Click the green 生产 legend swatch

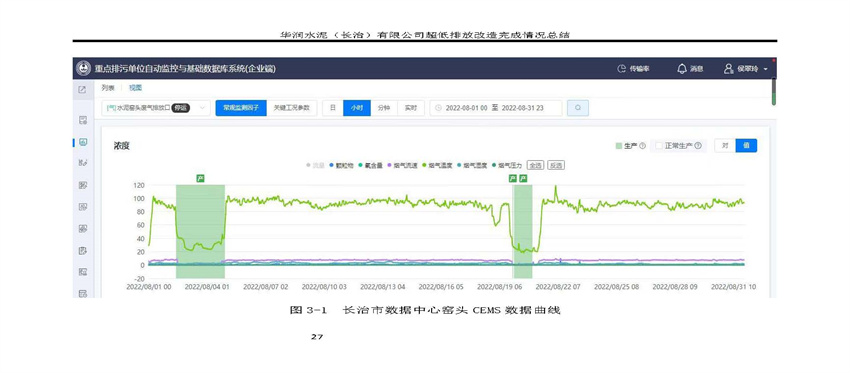tap(619, 146)
